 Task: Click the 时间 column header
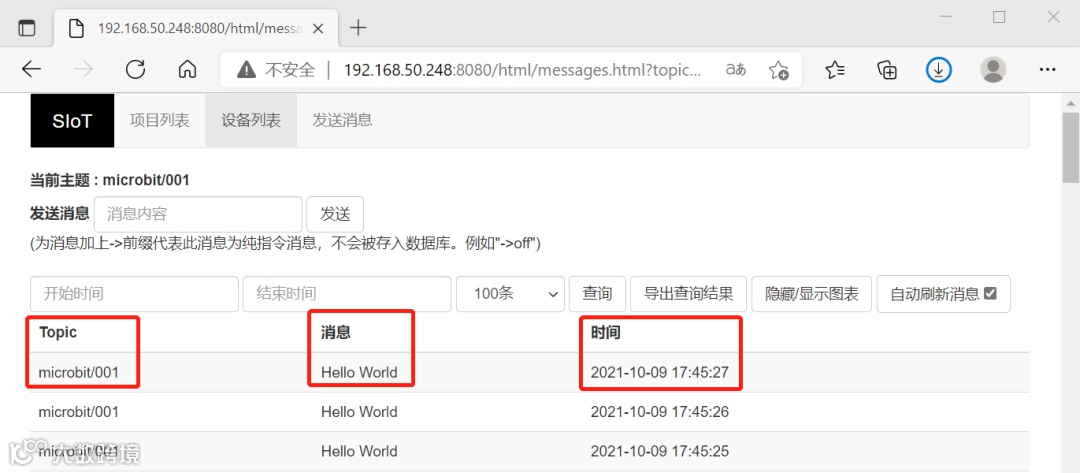(605, 333)
